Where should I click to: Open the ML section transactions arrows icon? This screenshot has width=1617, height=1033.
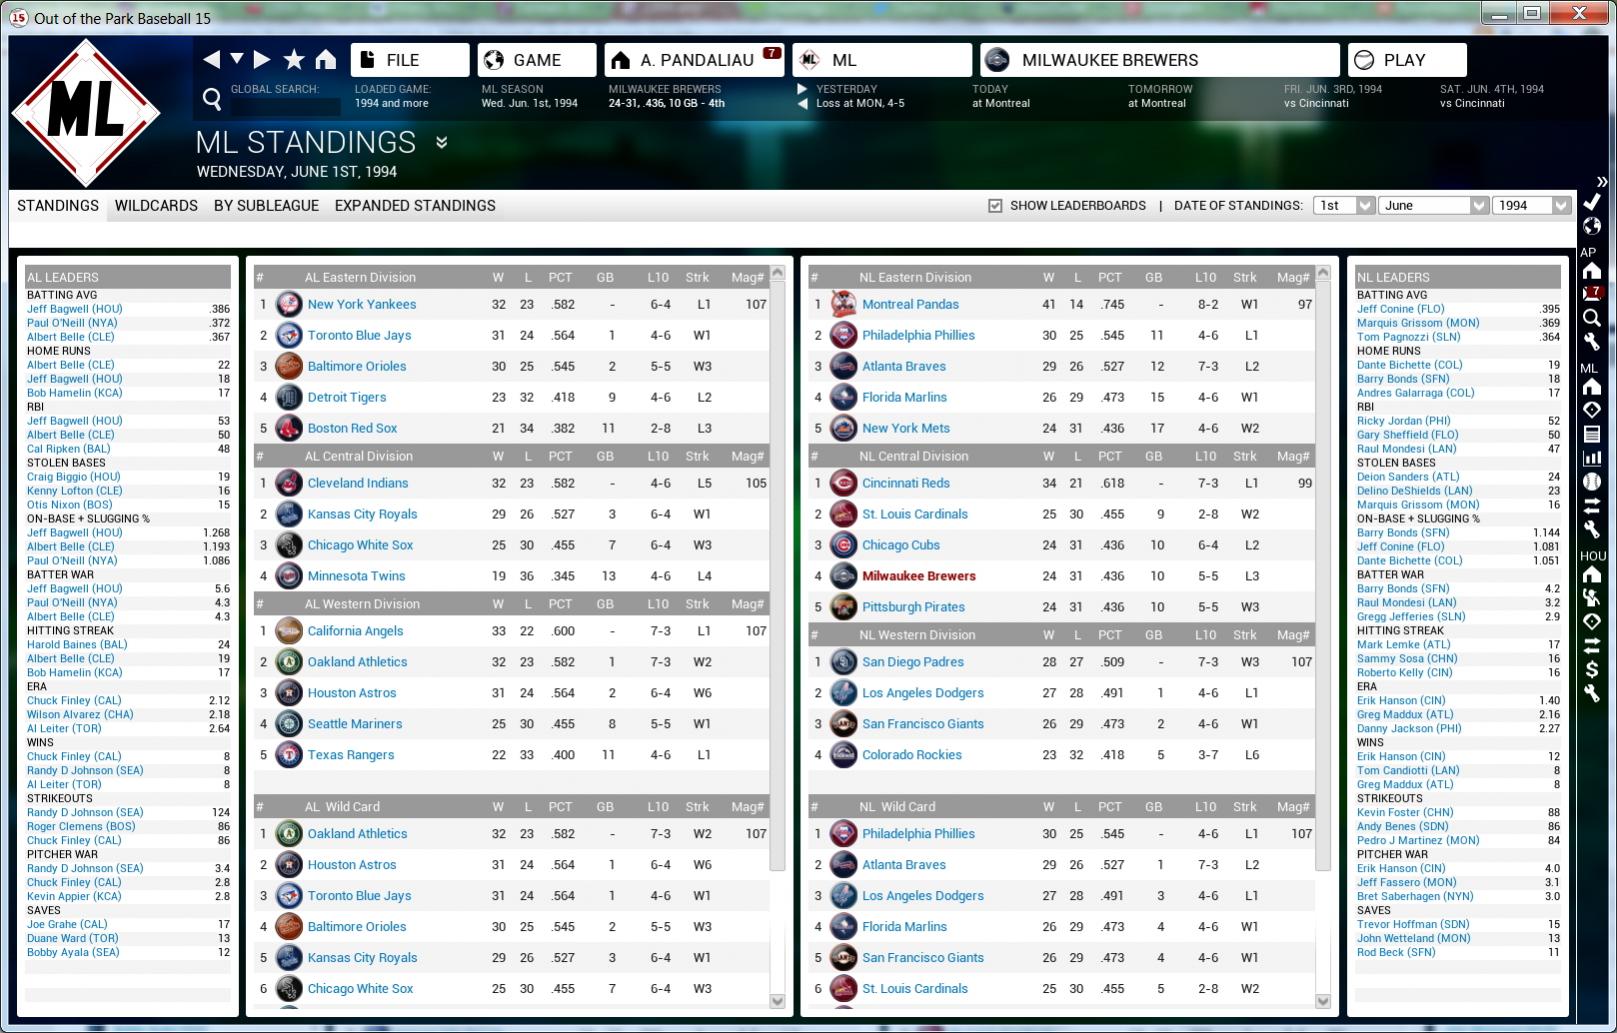pyautogui.click(x=1591, y=505)
